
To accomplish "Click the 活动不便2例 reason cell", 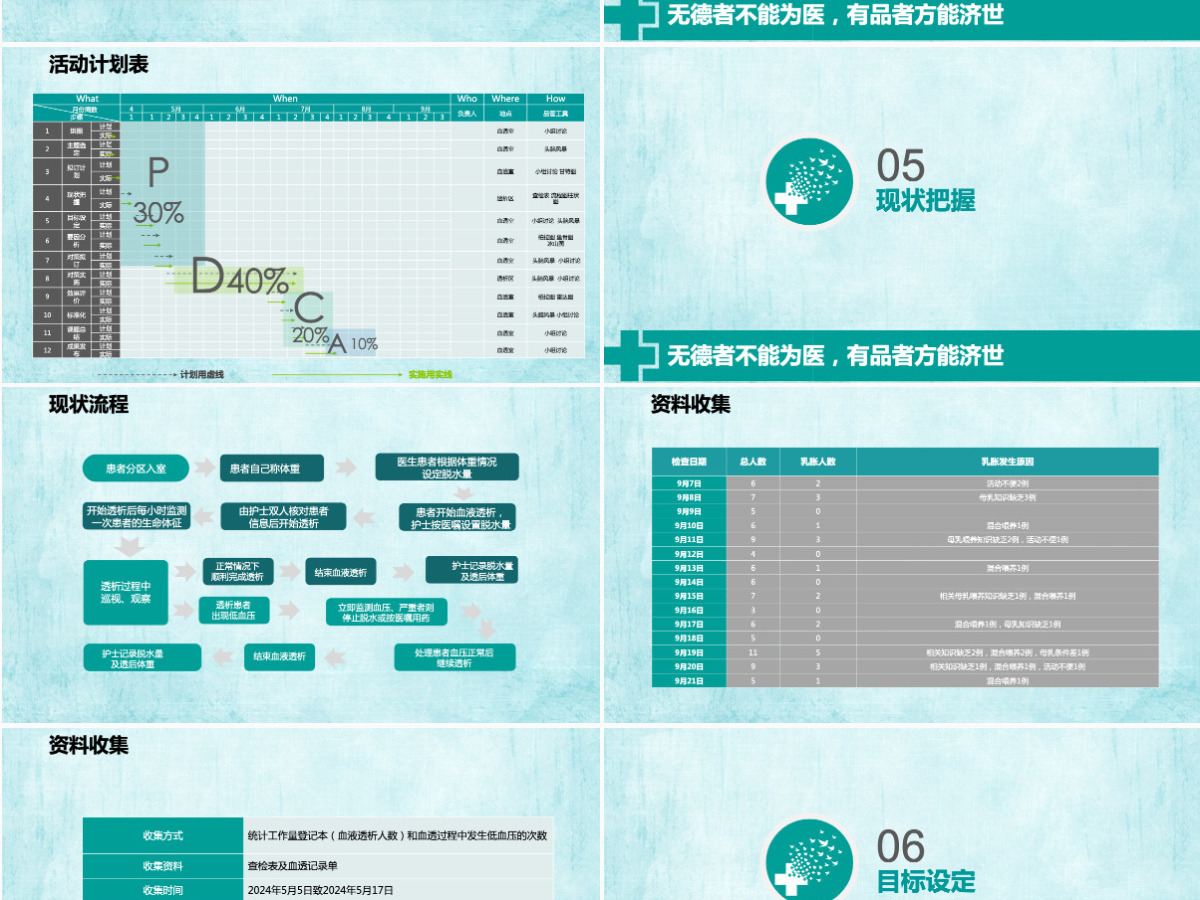I will (1007, 483).
